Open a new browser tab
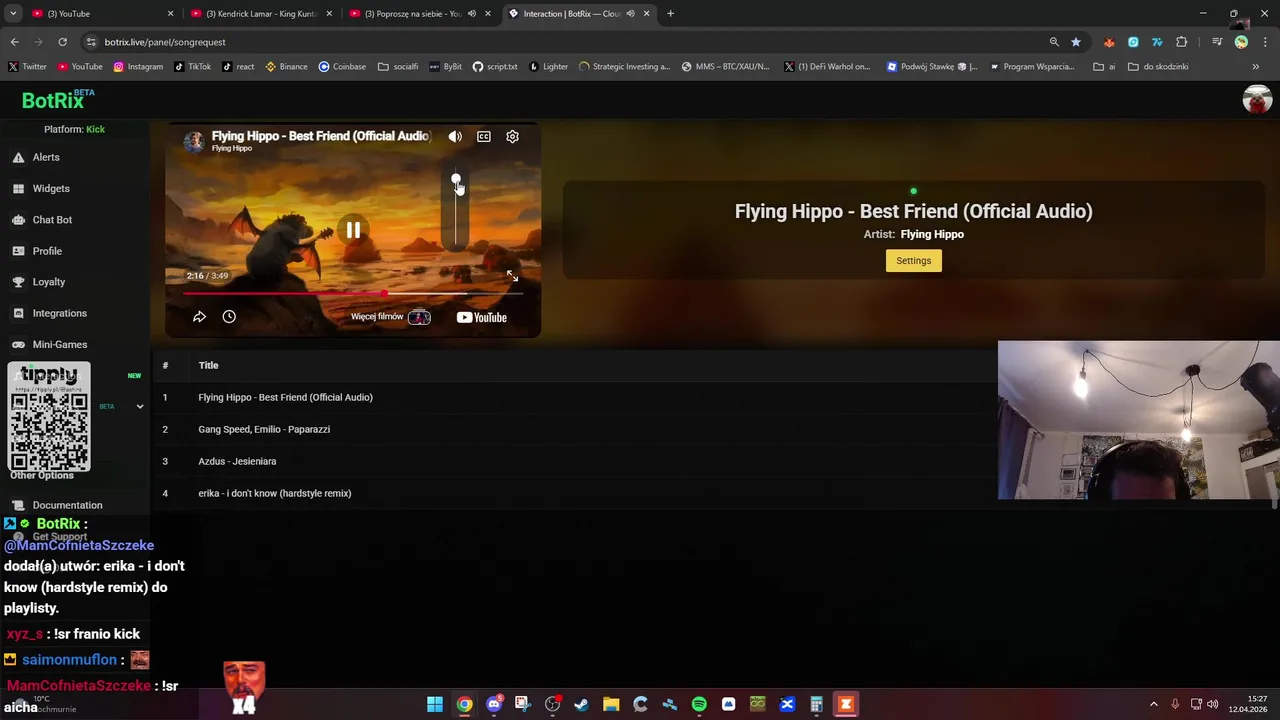The image size is (1280, 720). (x=670, y=14)
